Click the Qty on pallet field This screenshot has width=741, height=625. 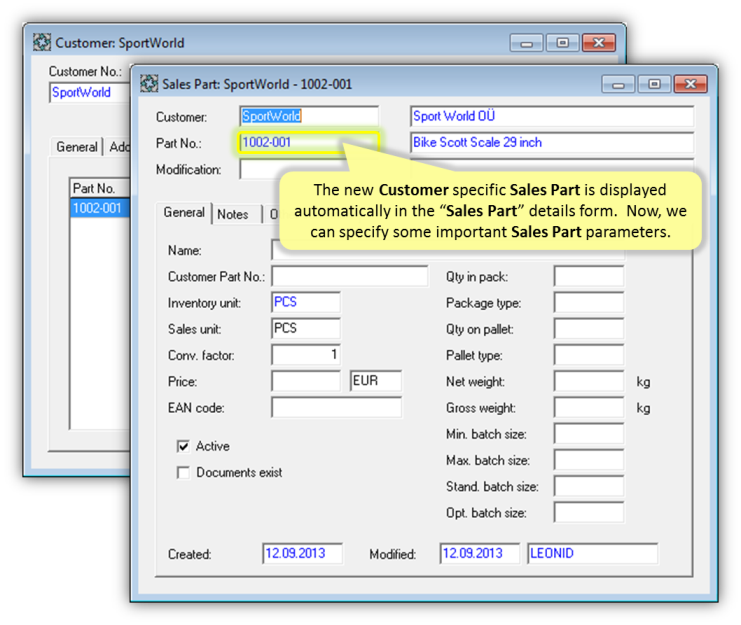[589, 329]
